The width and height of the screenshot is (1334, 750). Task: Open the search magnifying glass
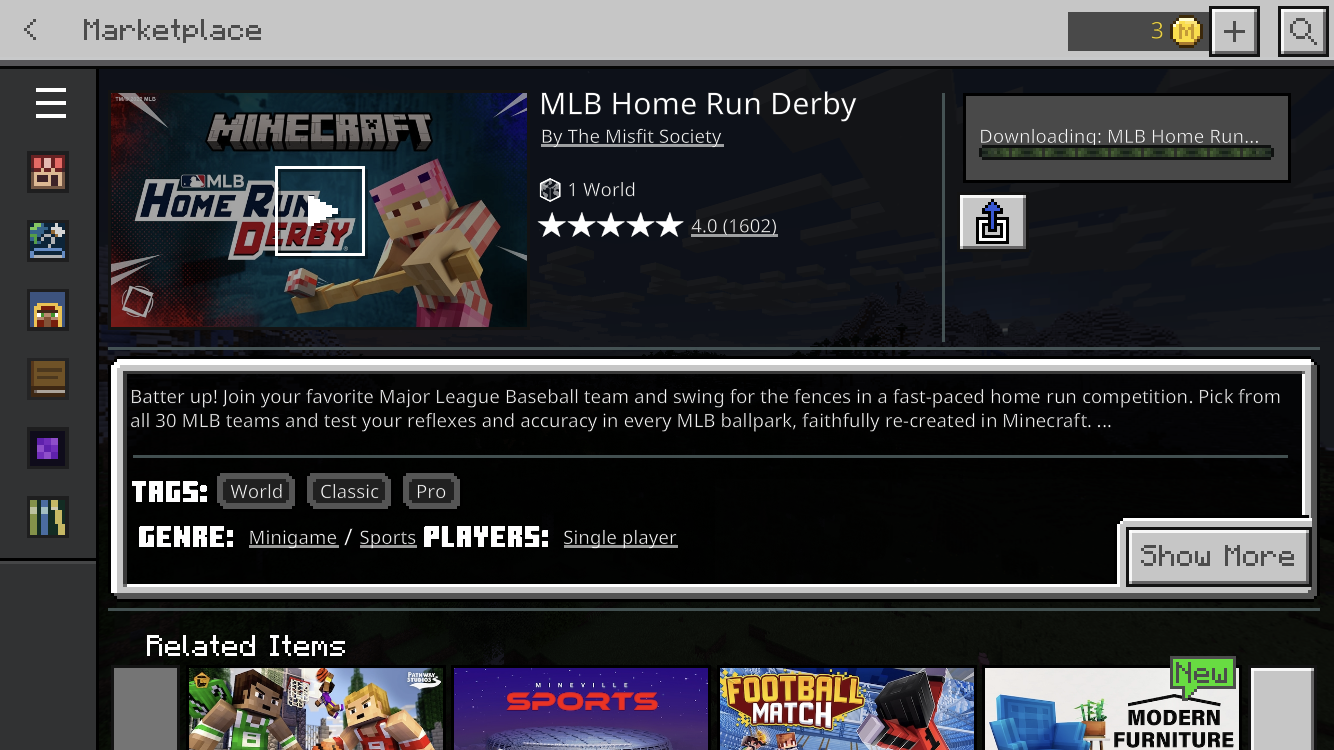[x=1303, y=31]
